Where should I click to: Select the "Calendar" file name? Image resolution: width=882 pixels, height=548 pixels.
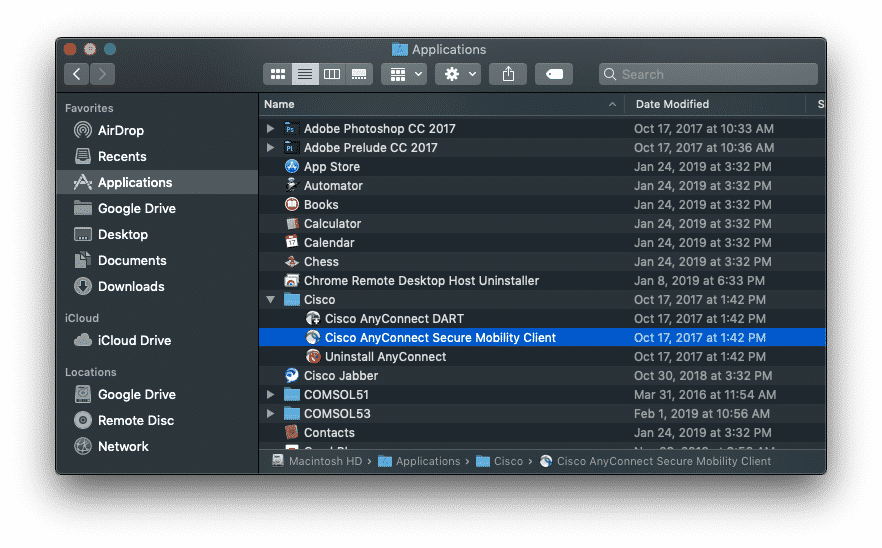point(329,242)
